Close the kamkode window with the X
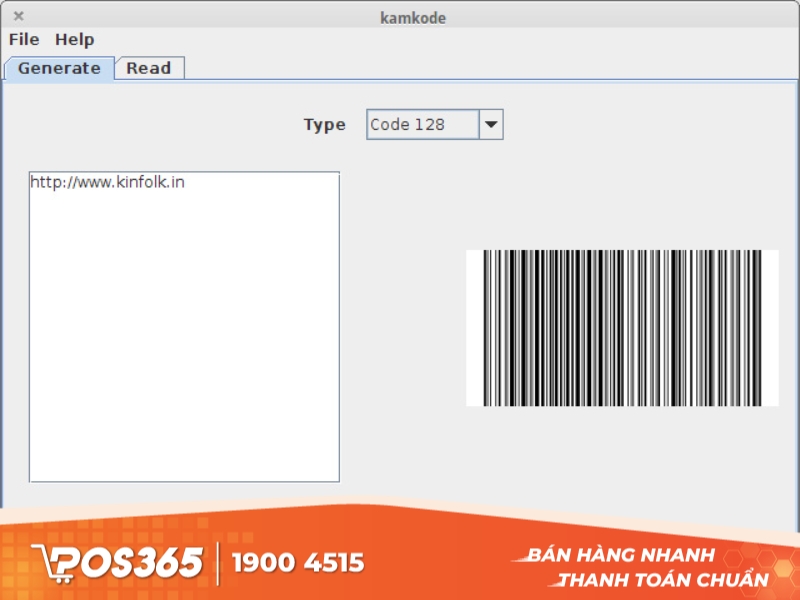 [x=18, y=16]
